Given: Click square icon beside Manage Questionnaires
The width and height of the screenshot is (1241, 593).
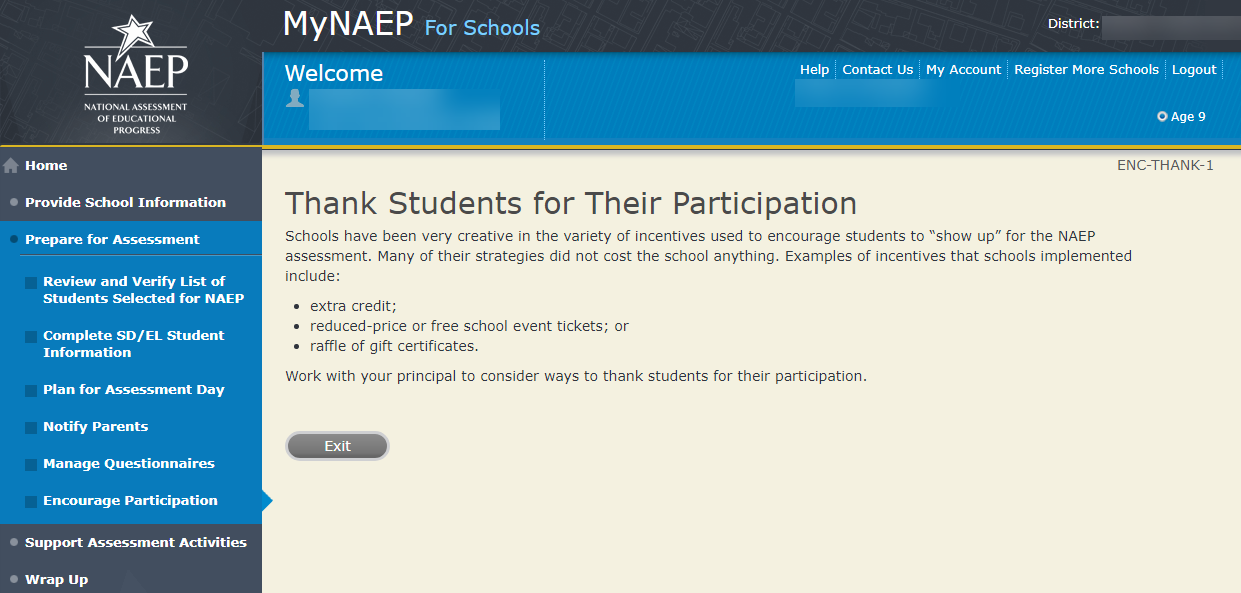Looking at the screenshot, I should coord(31,465).
